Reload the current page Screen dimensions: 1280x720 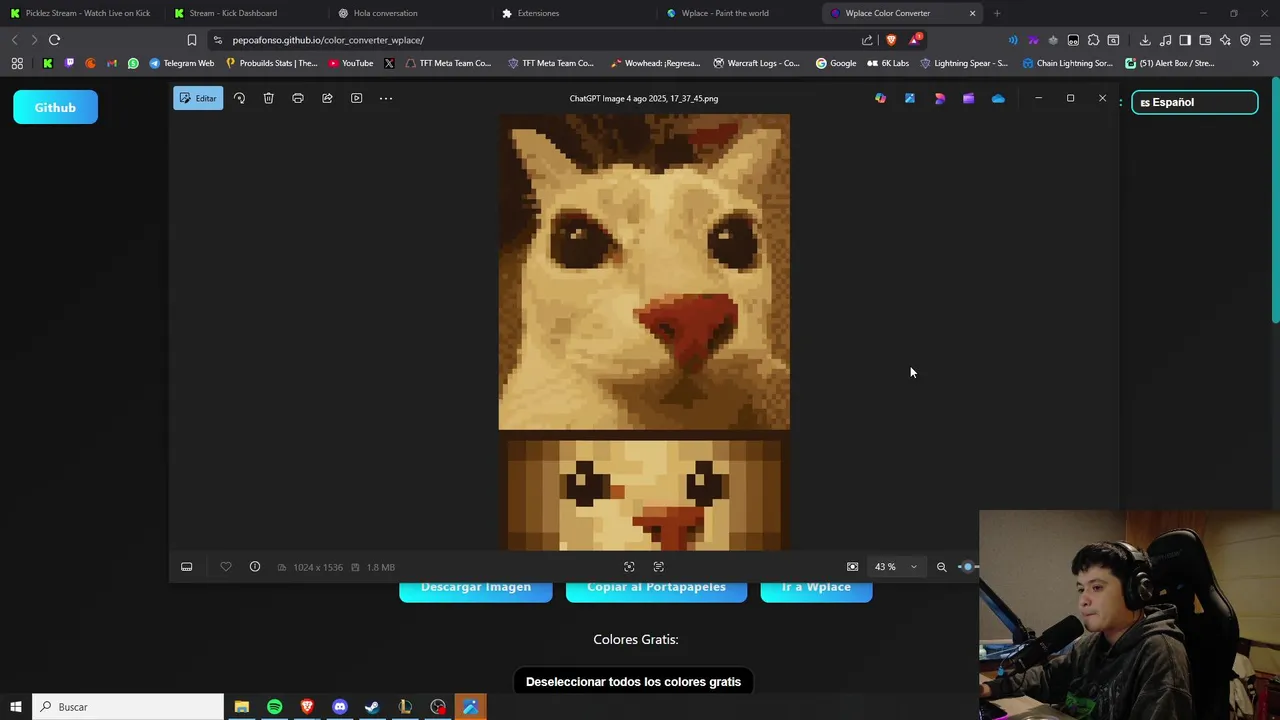point(54,40)
